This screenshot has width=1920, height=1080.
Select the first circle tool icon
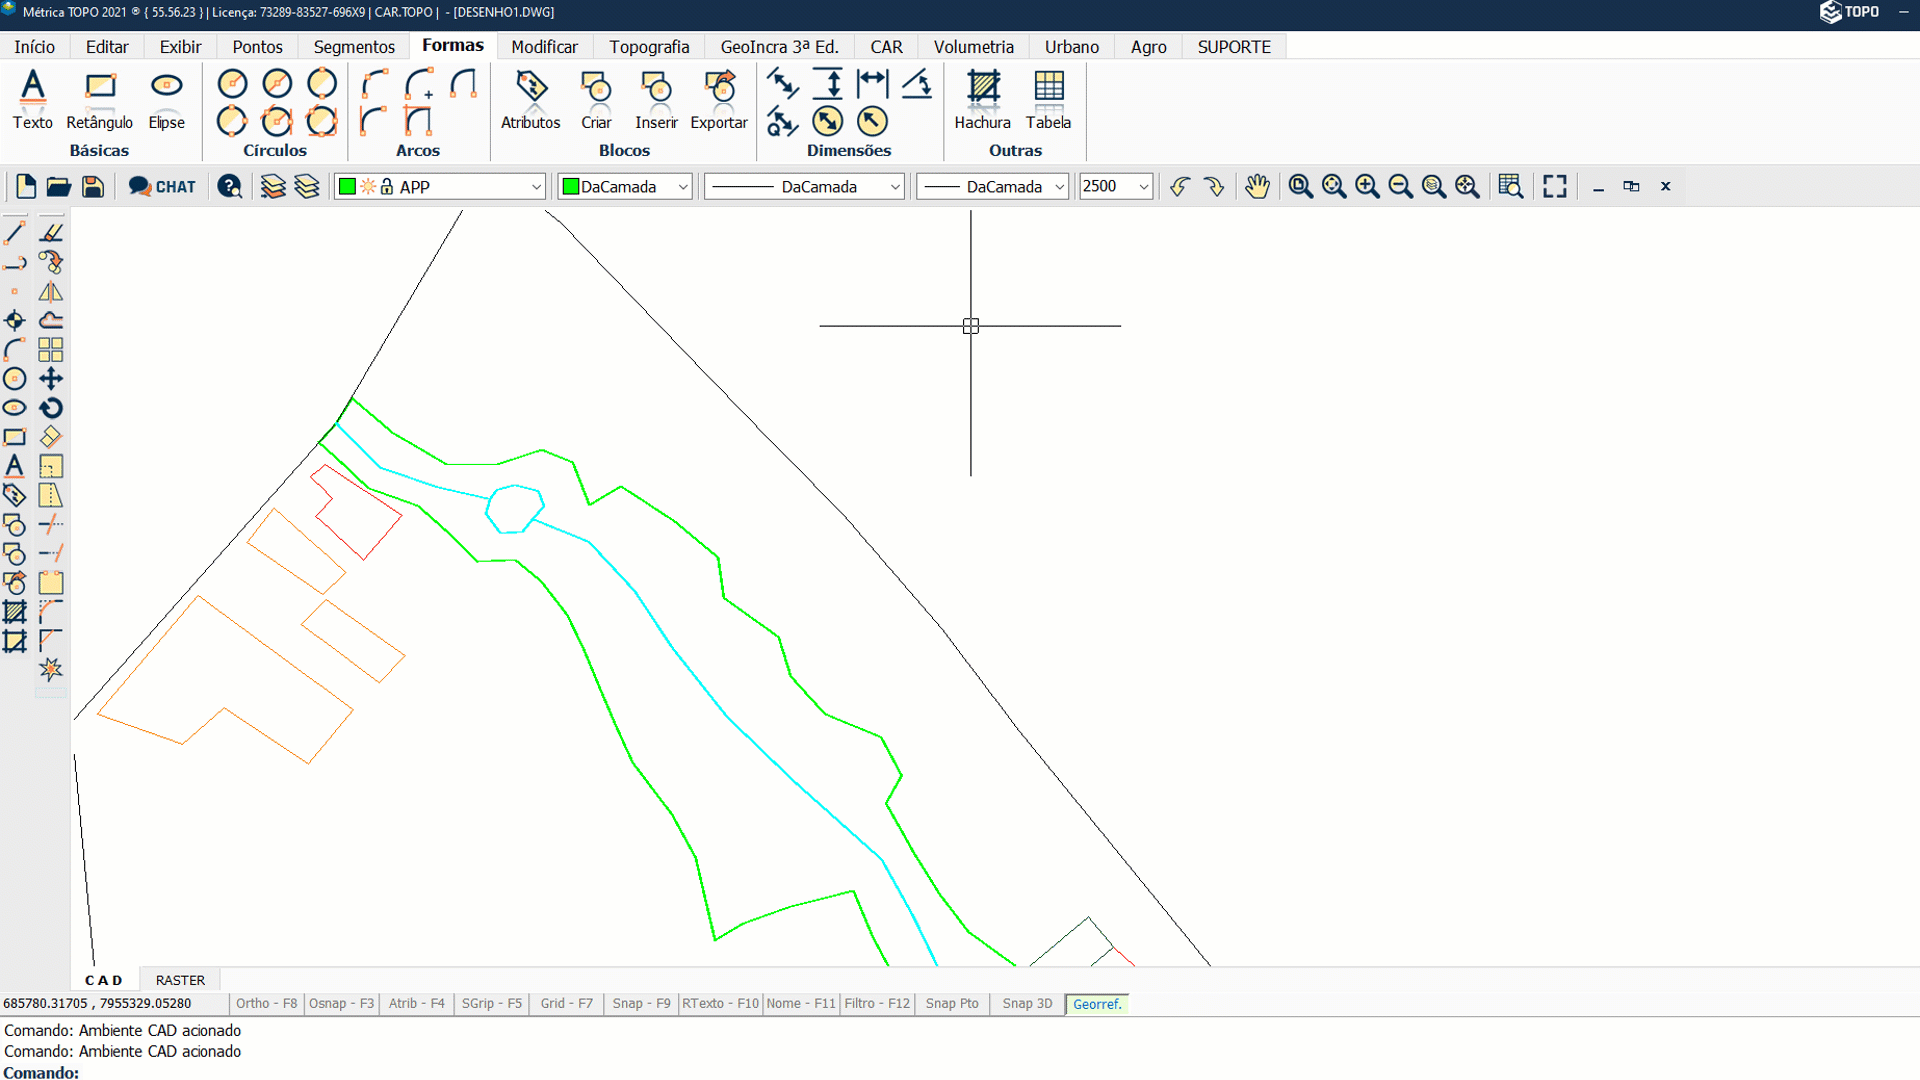coord(232,84)
